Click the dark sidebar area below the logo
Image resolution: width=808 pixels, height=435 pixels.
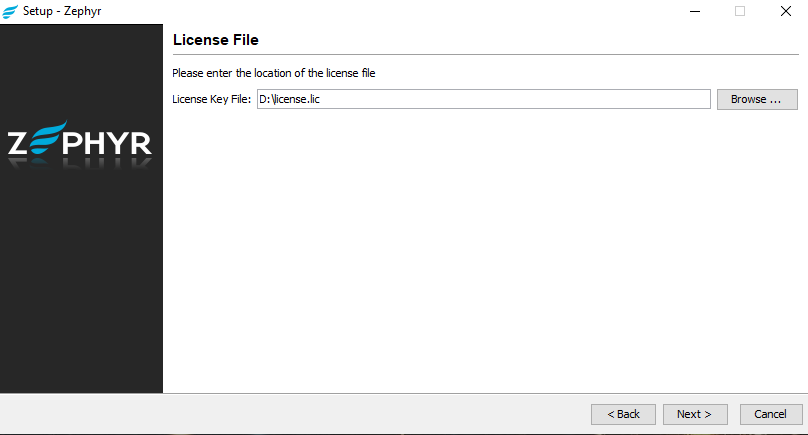point(81,290)
